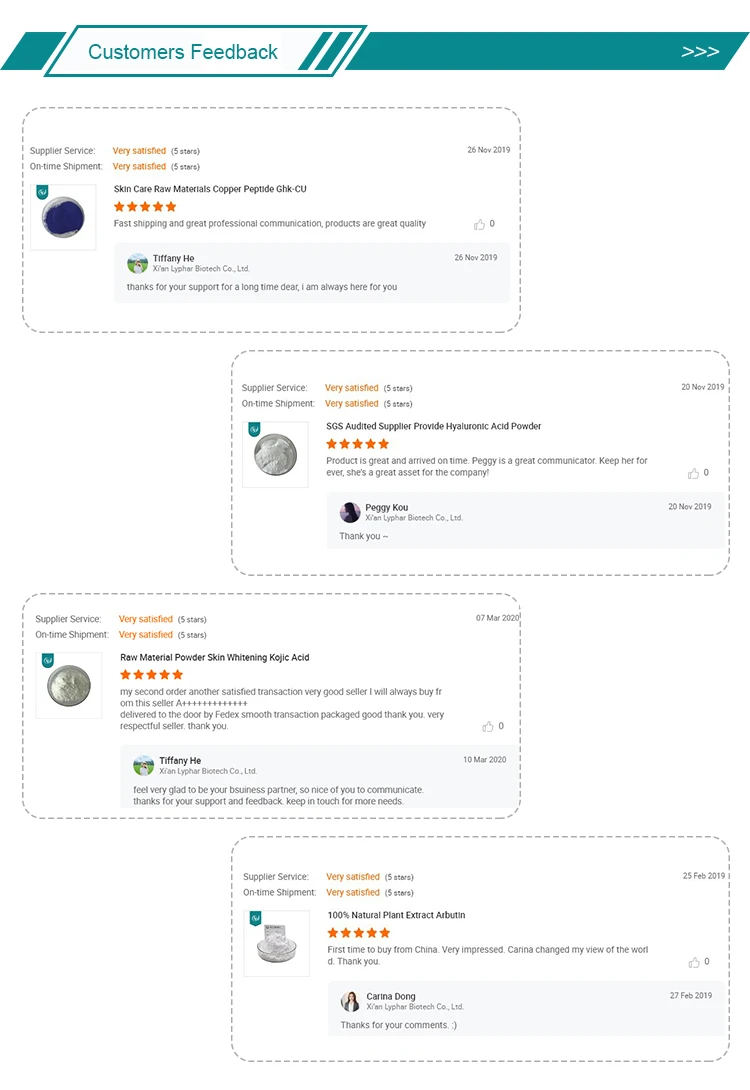Click Tiffany He's avatar on Kojic Acid reply
Viewport: 750px width, 1090px height.
(x=144, y=765)
